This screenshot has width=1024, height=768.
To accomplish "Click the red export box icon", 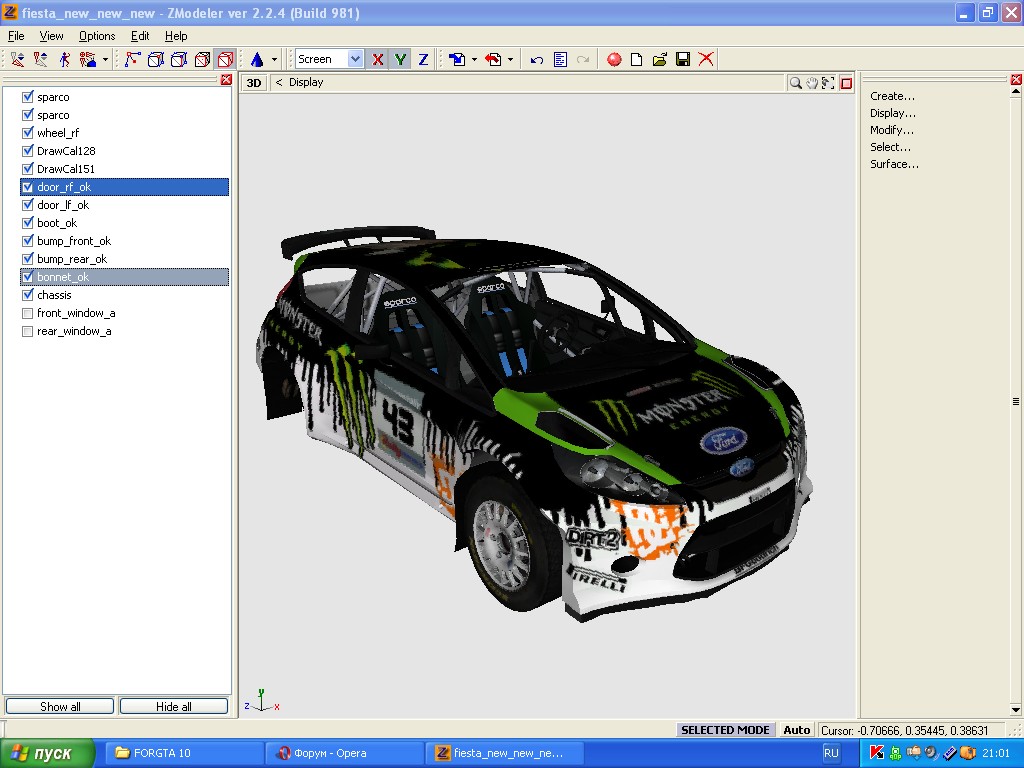I will coord(493,59).
